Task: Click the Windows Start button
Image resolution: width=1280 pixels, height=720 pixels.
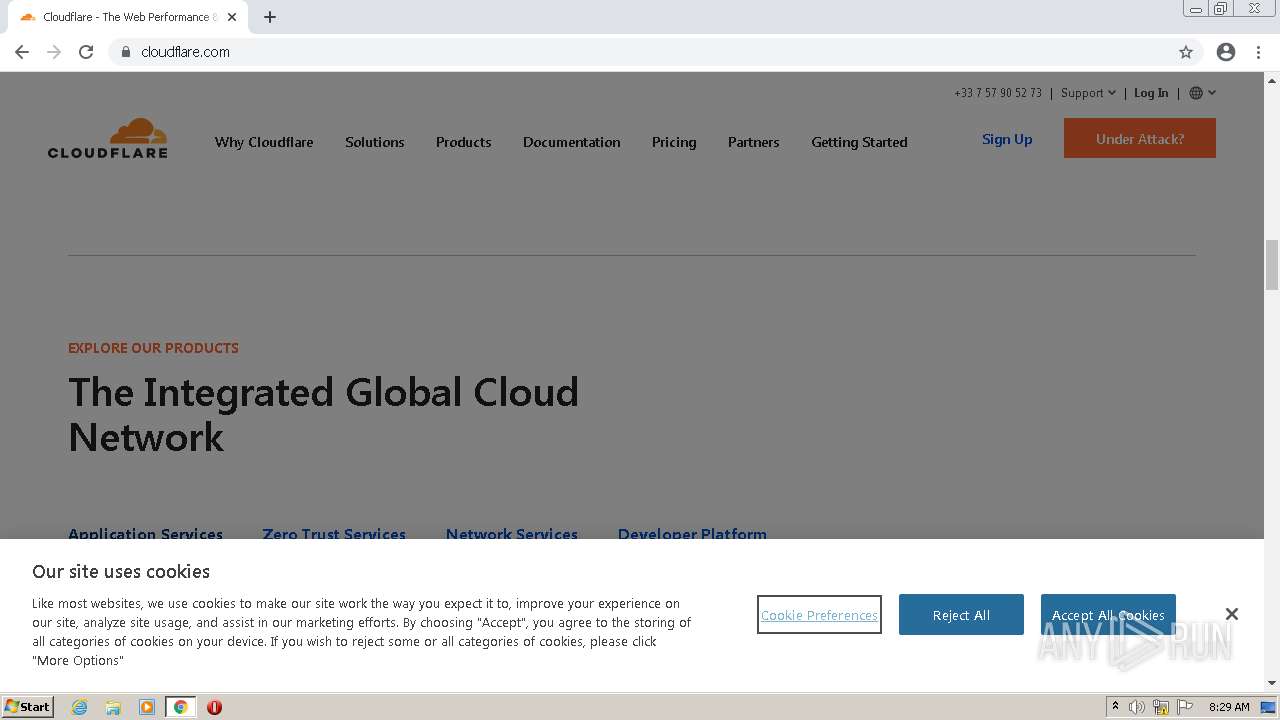Action: 28,706
